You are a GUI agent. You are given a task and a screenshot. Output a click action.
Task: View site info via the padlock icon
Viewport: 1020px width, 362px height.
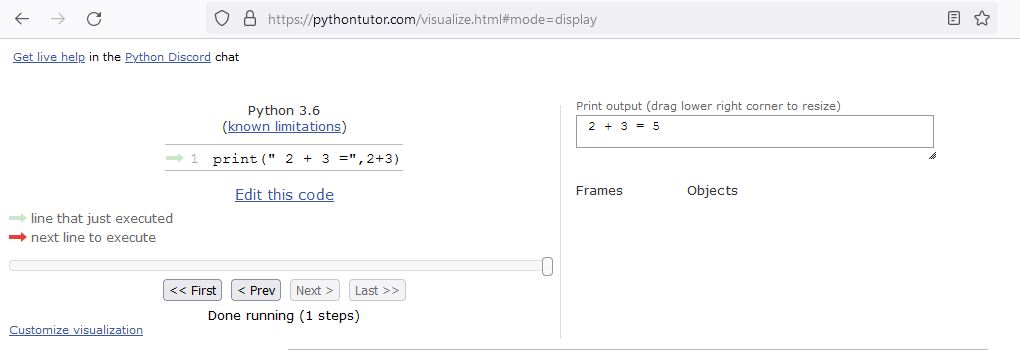pos(250,19)
